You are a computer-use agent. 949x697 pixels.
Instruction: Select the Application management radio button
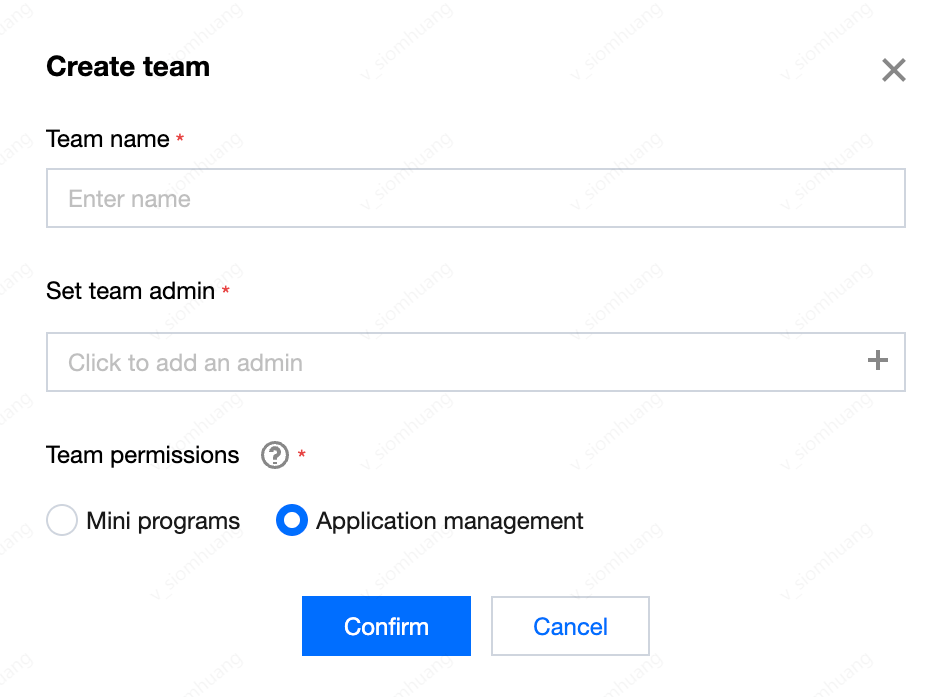point(291,521)
